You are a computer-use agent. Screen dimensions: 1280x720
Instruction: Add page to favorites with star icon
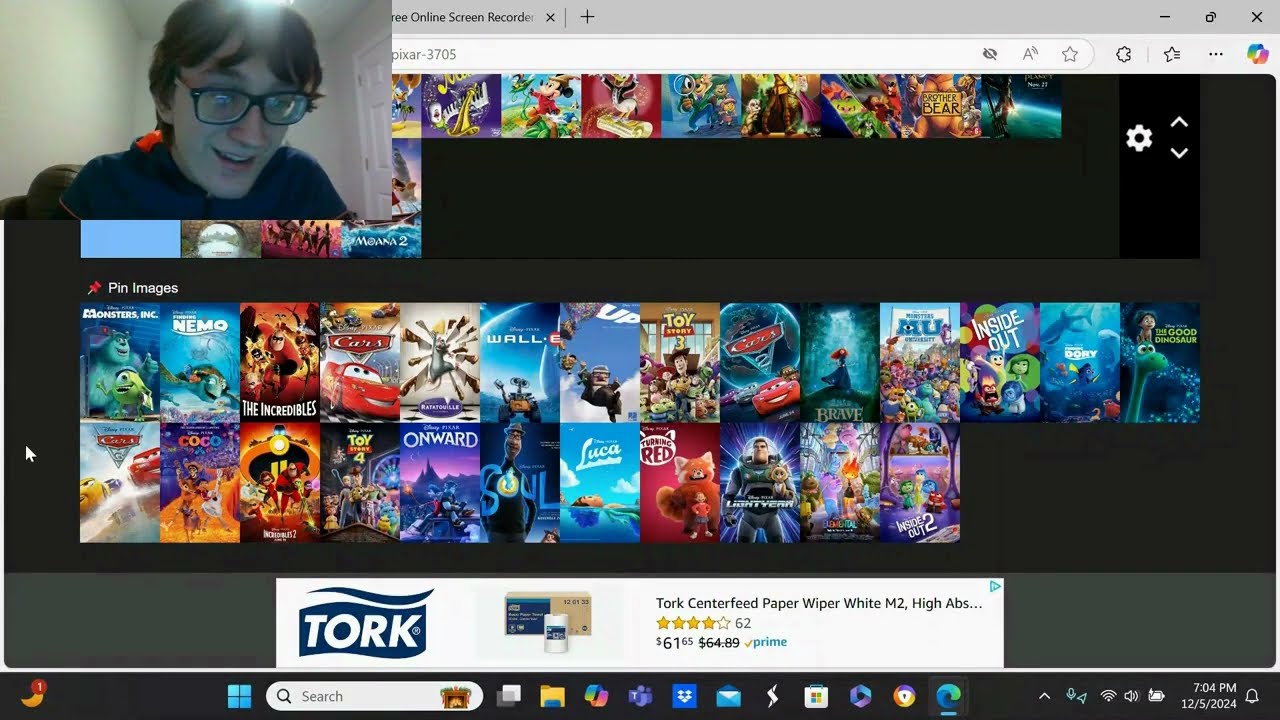pyautogui.click(x=1070, y=54)
